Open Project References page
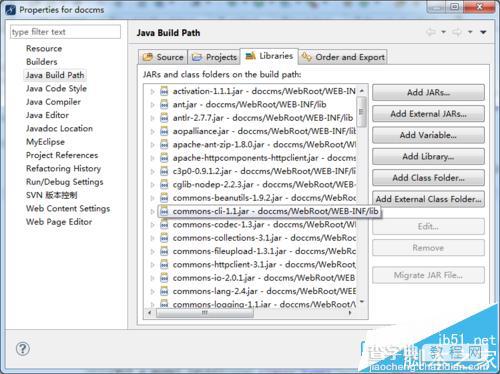500x374 pixels. [x=62, y=155]
